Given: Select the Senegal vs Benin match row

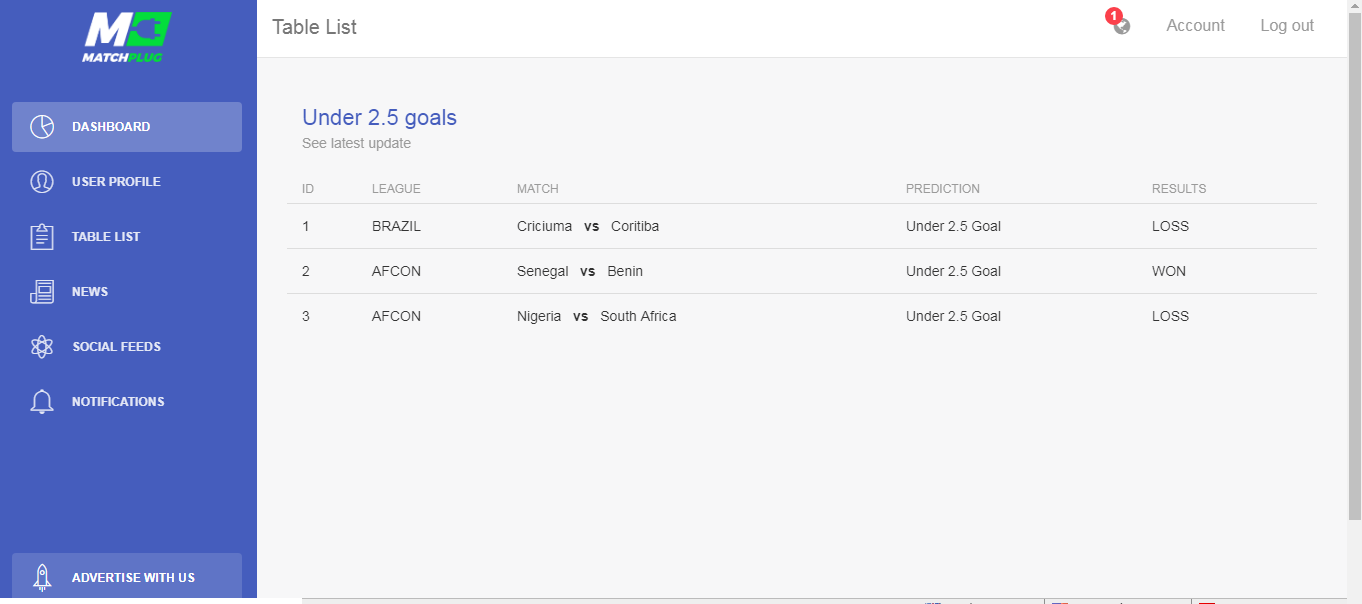Looking at the screenshot, I should pyautogui.click(x=802, y=271).
